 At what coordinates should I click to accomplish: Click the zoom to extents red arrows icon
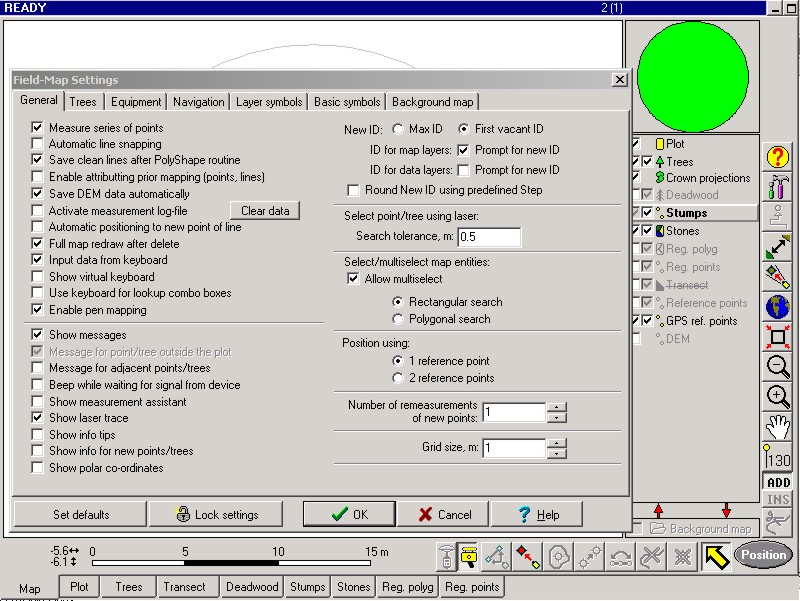click(x=778, y=336)
